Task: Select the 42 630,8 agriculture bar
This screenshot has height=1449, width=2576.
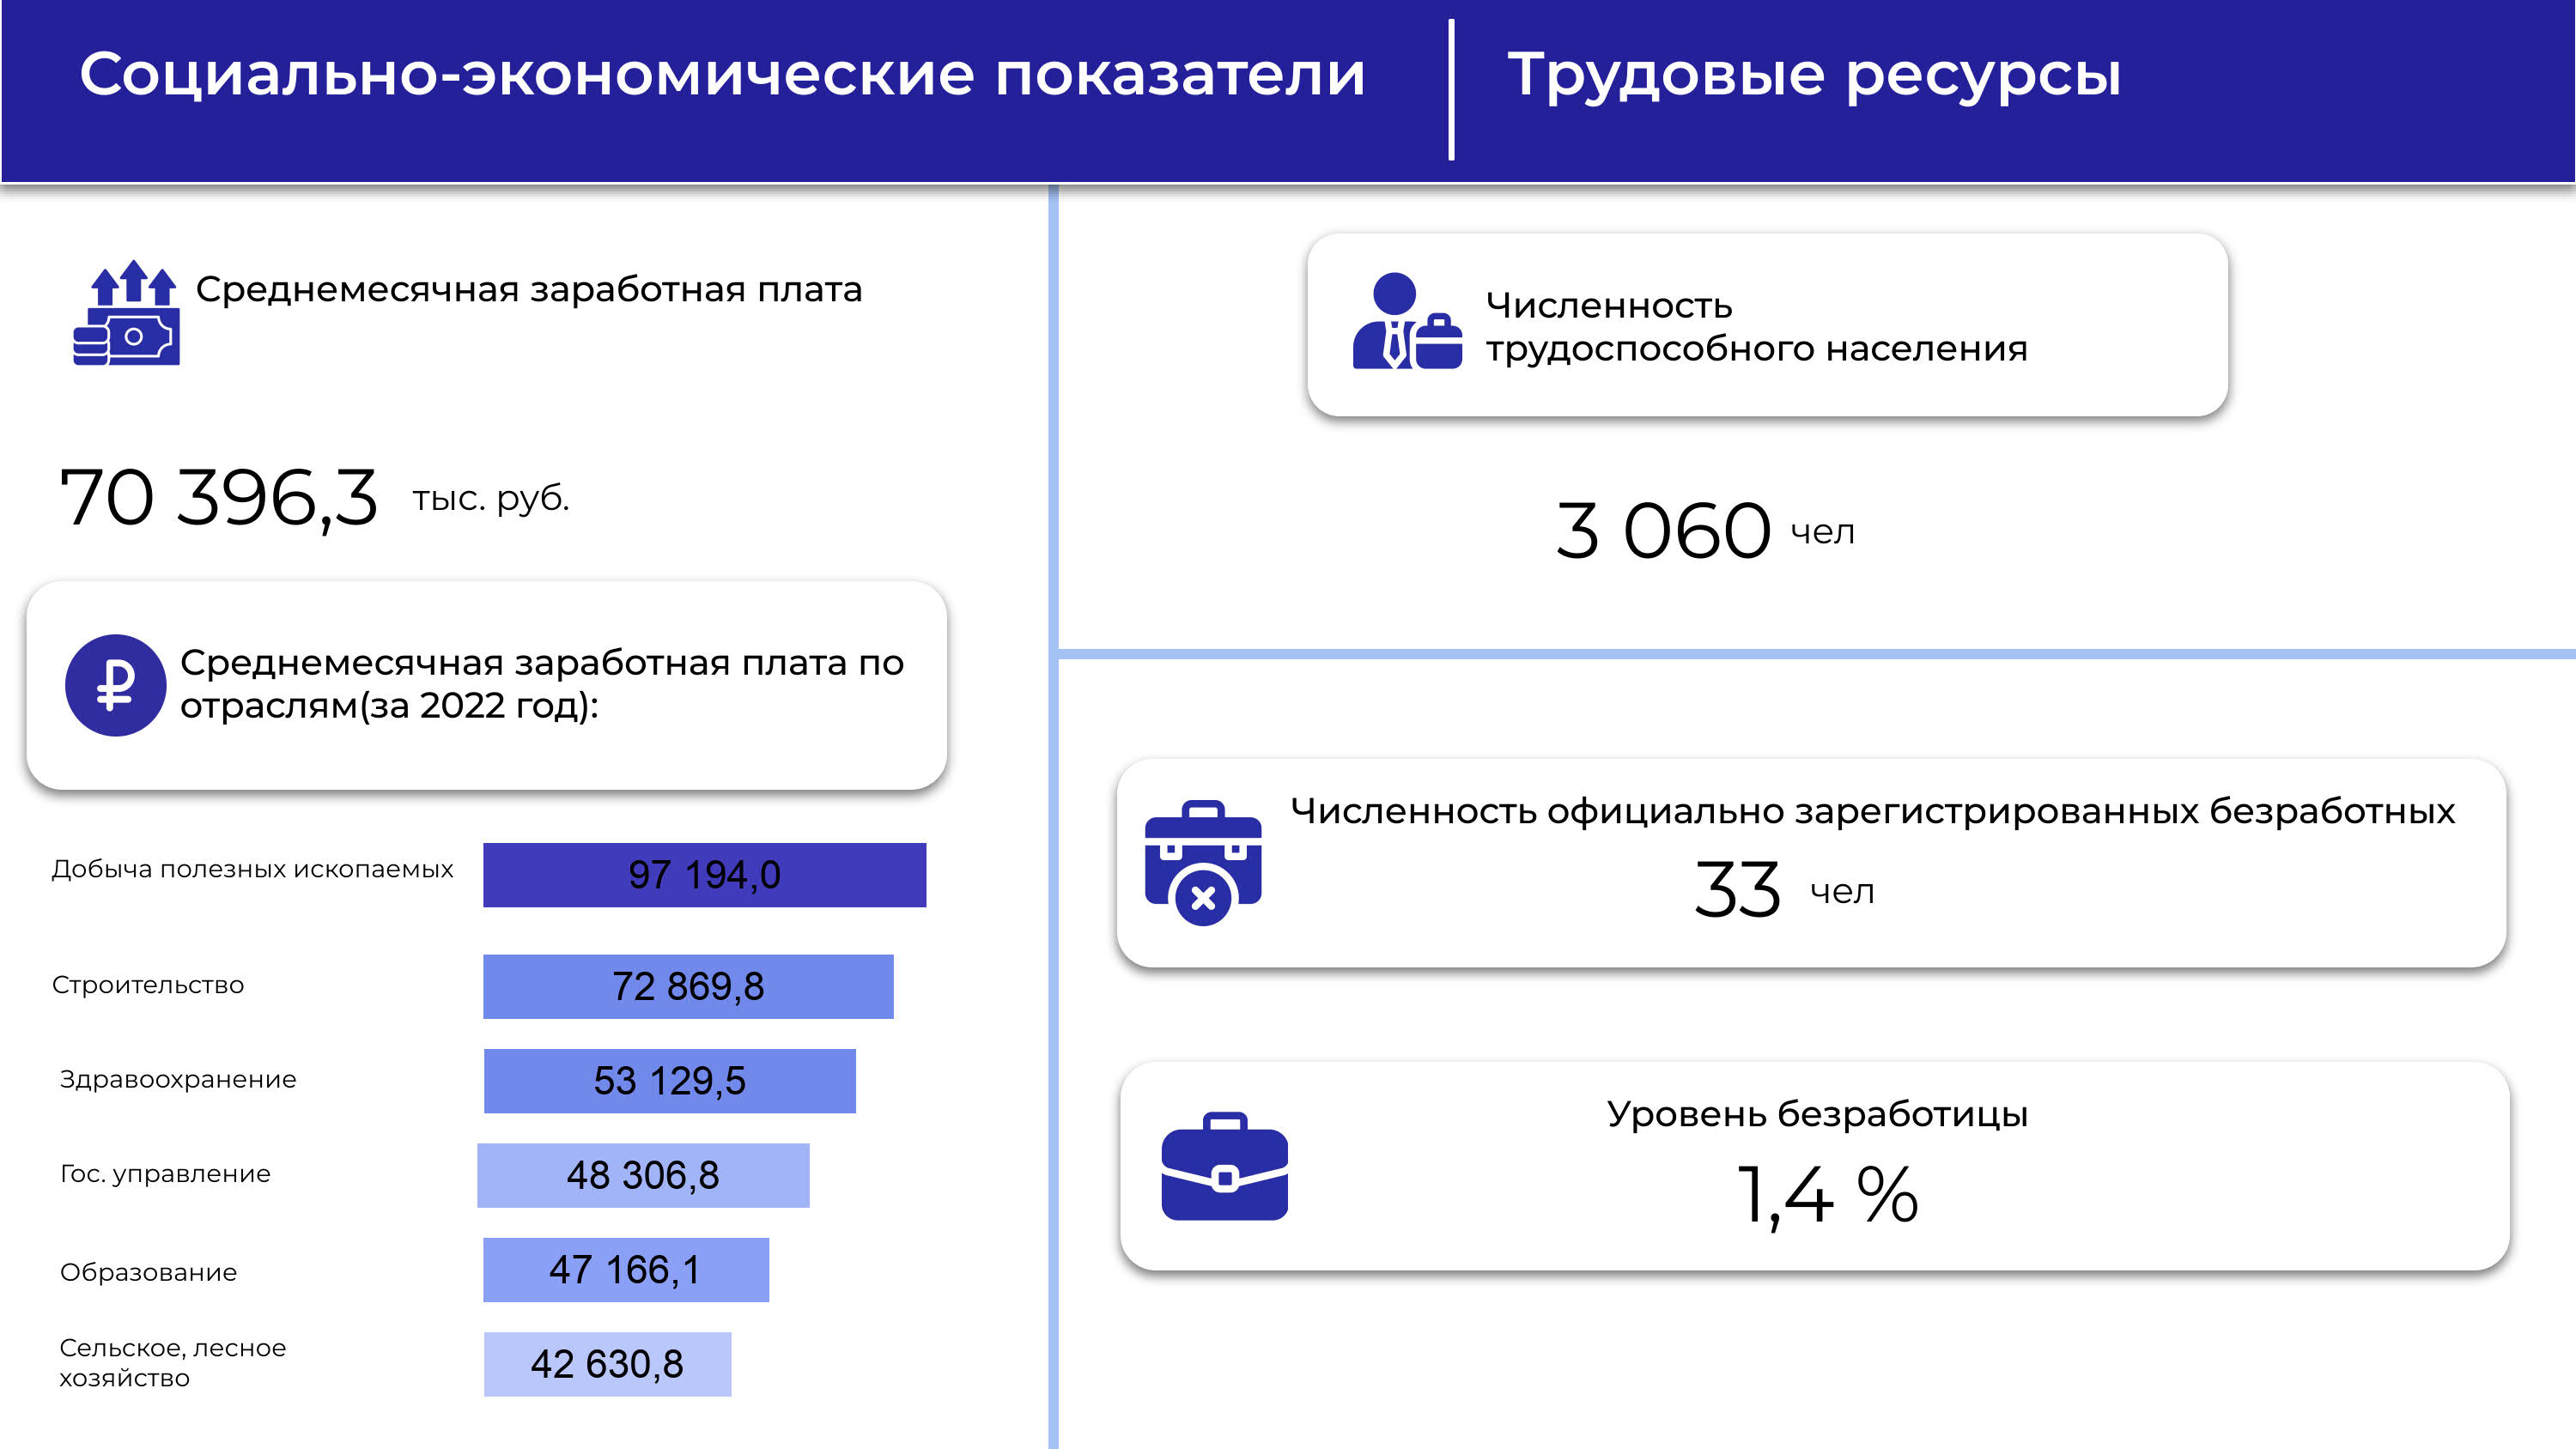Action: 607,1365
